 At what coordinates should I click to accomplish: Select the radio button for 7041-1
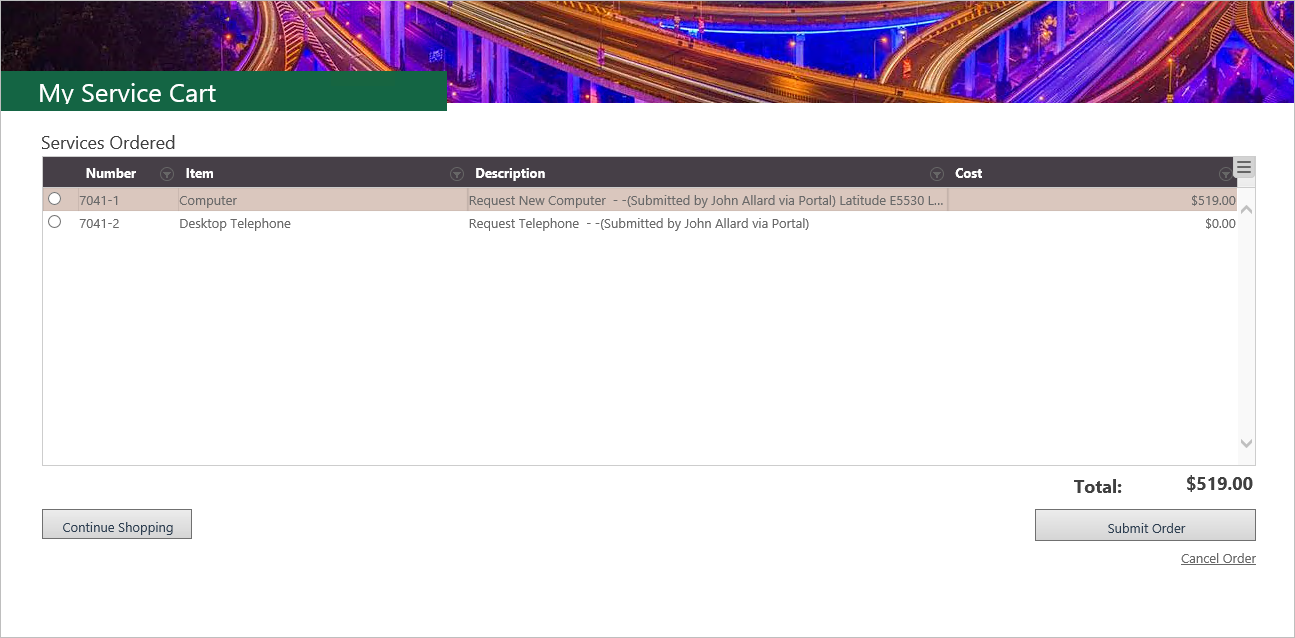[54, 199]
